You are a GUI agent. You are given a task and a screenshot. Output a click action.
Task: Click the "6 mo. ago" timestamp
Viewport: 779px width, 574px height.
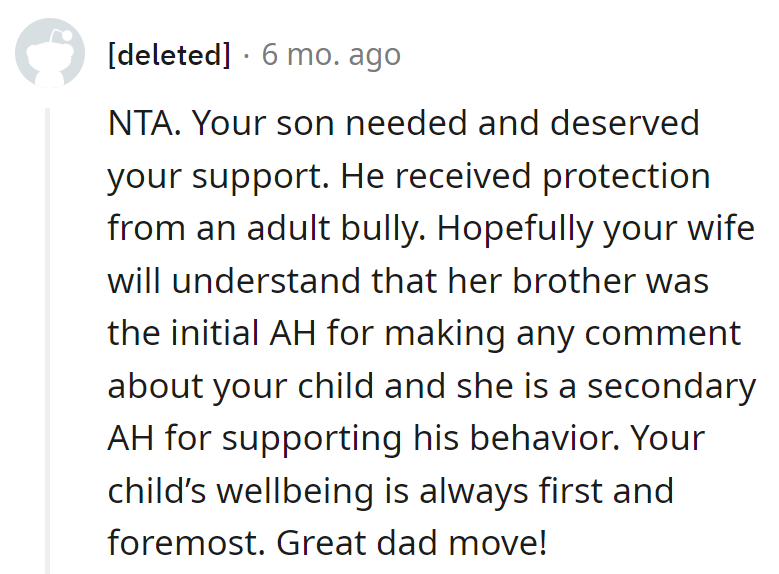pyautogui.click(x=331, y=55)
